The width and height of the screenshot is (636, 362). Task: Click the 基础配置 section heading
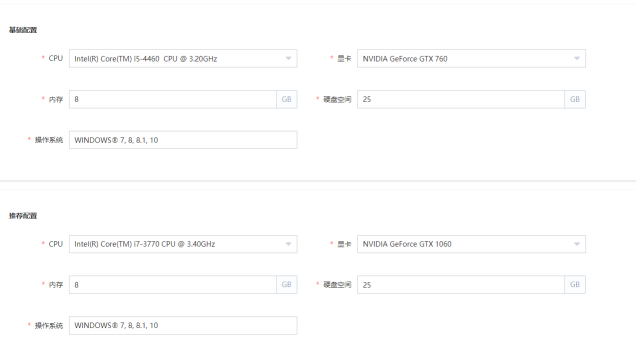point(23,30)
